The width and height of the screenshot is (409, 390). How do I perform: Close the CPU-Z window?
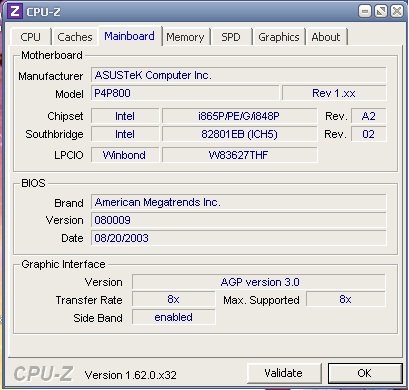point(397,12)
